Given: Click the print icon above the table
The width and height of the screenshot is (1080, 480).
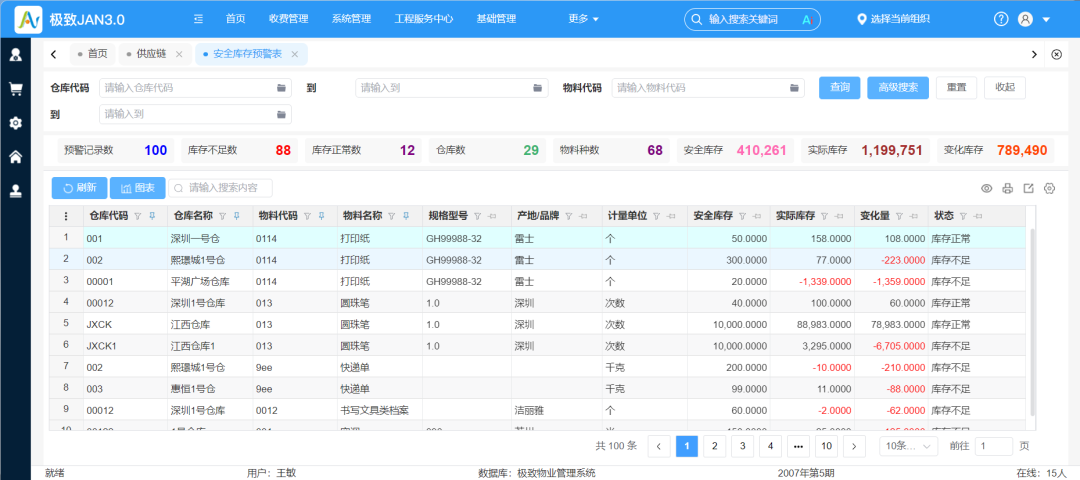Looking at the screenshot, I should [1008, 189].
